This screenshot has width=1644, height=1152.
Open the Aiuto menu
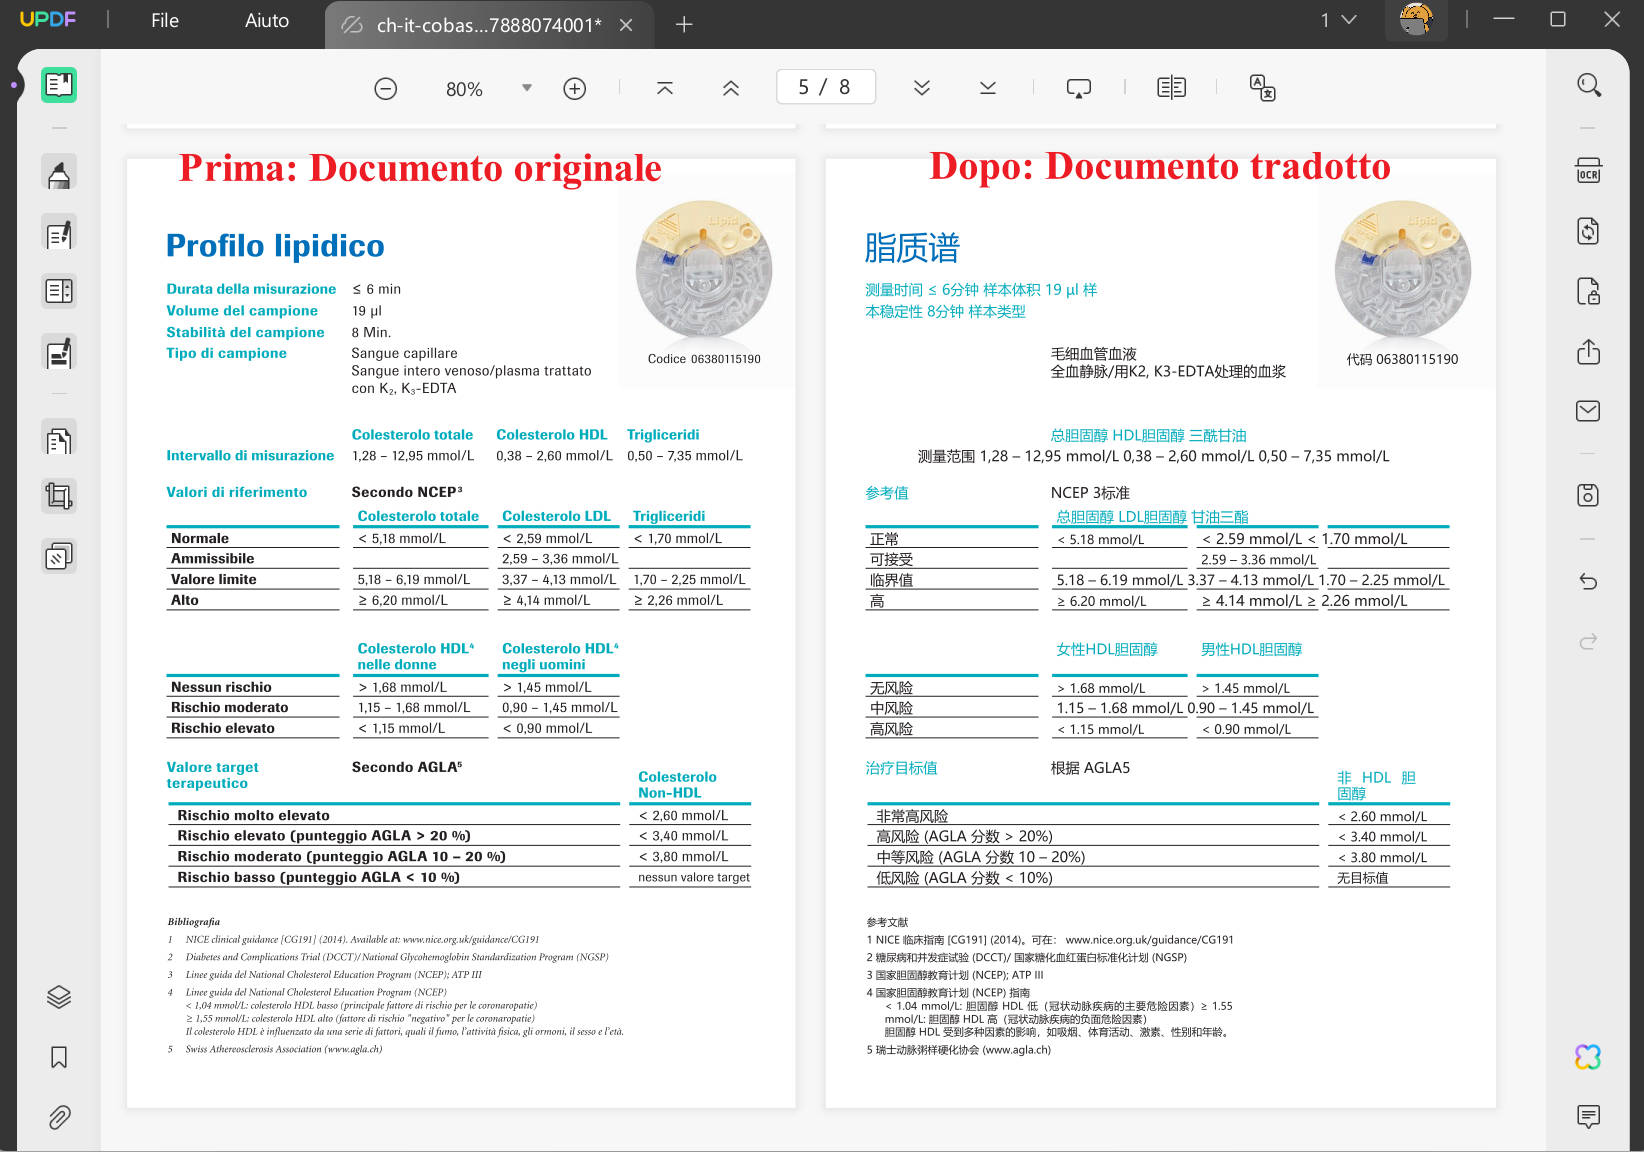[x=267, y=20]
